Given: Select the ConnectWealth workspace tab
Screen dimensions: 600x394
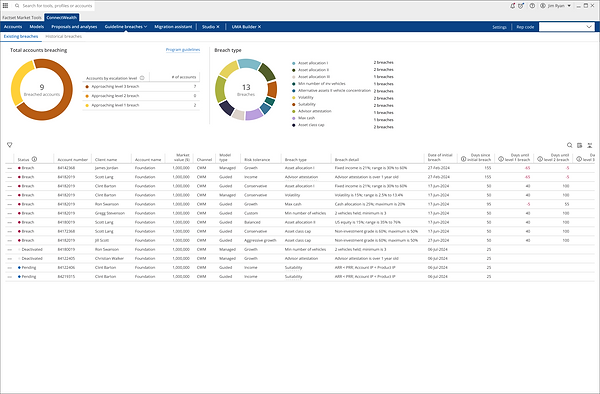Looking at the screenshot, I should coord(62,18).
